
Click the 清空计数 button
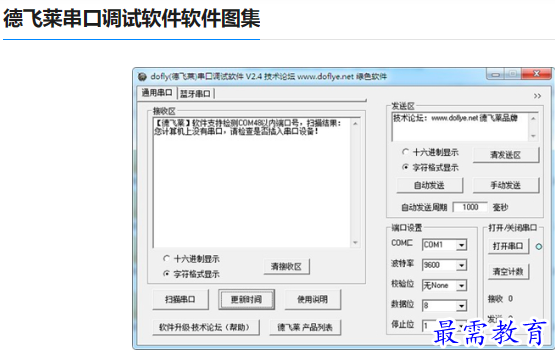click(x=508, y=272)
